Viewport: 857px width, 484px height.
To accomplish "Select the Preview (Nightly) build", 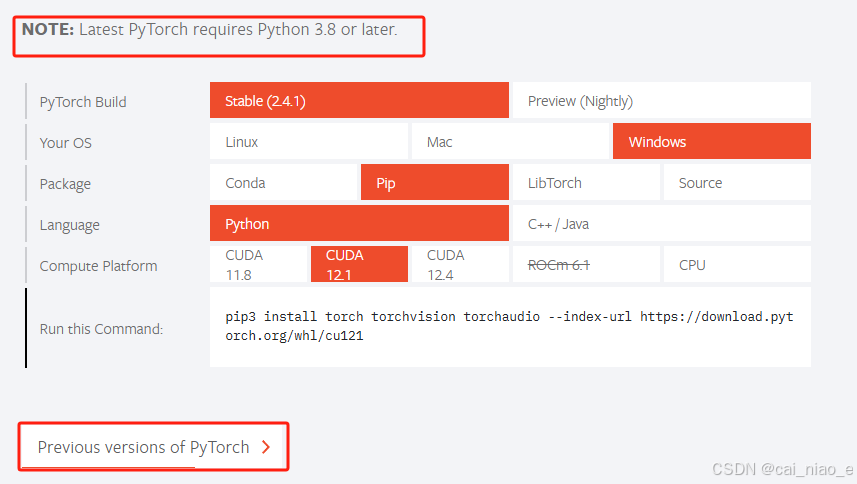I will [x=662, y=101].
